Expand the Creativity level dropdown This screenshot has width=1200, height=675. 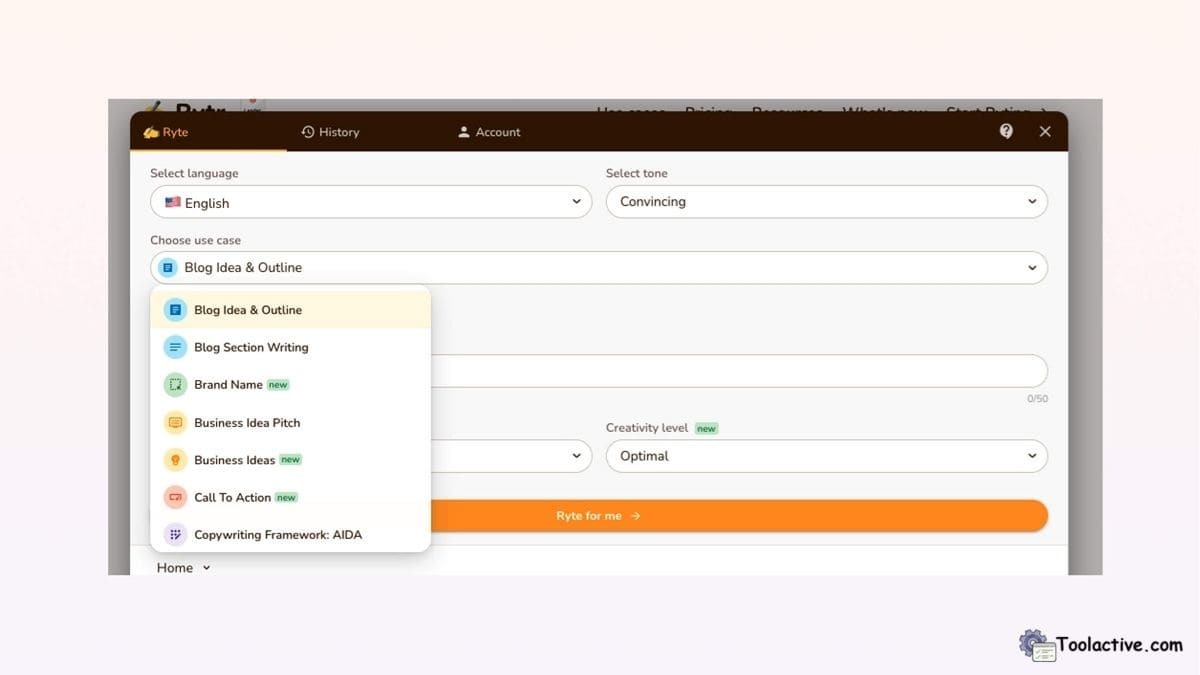click(x=826, y=456)
